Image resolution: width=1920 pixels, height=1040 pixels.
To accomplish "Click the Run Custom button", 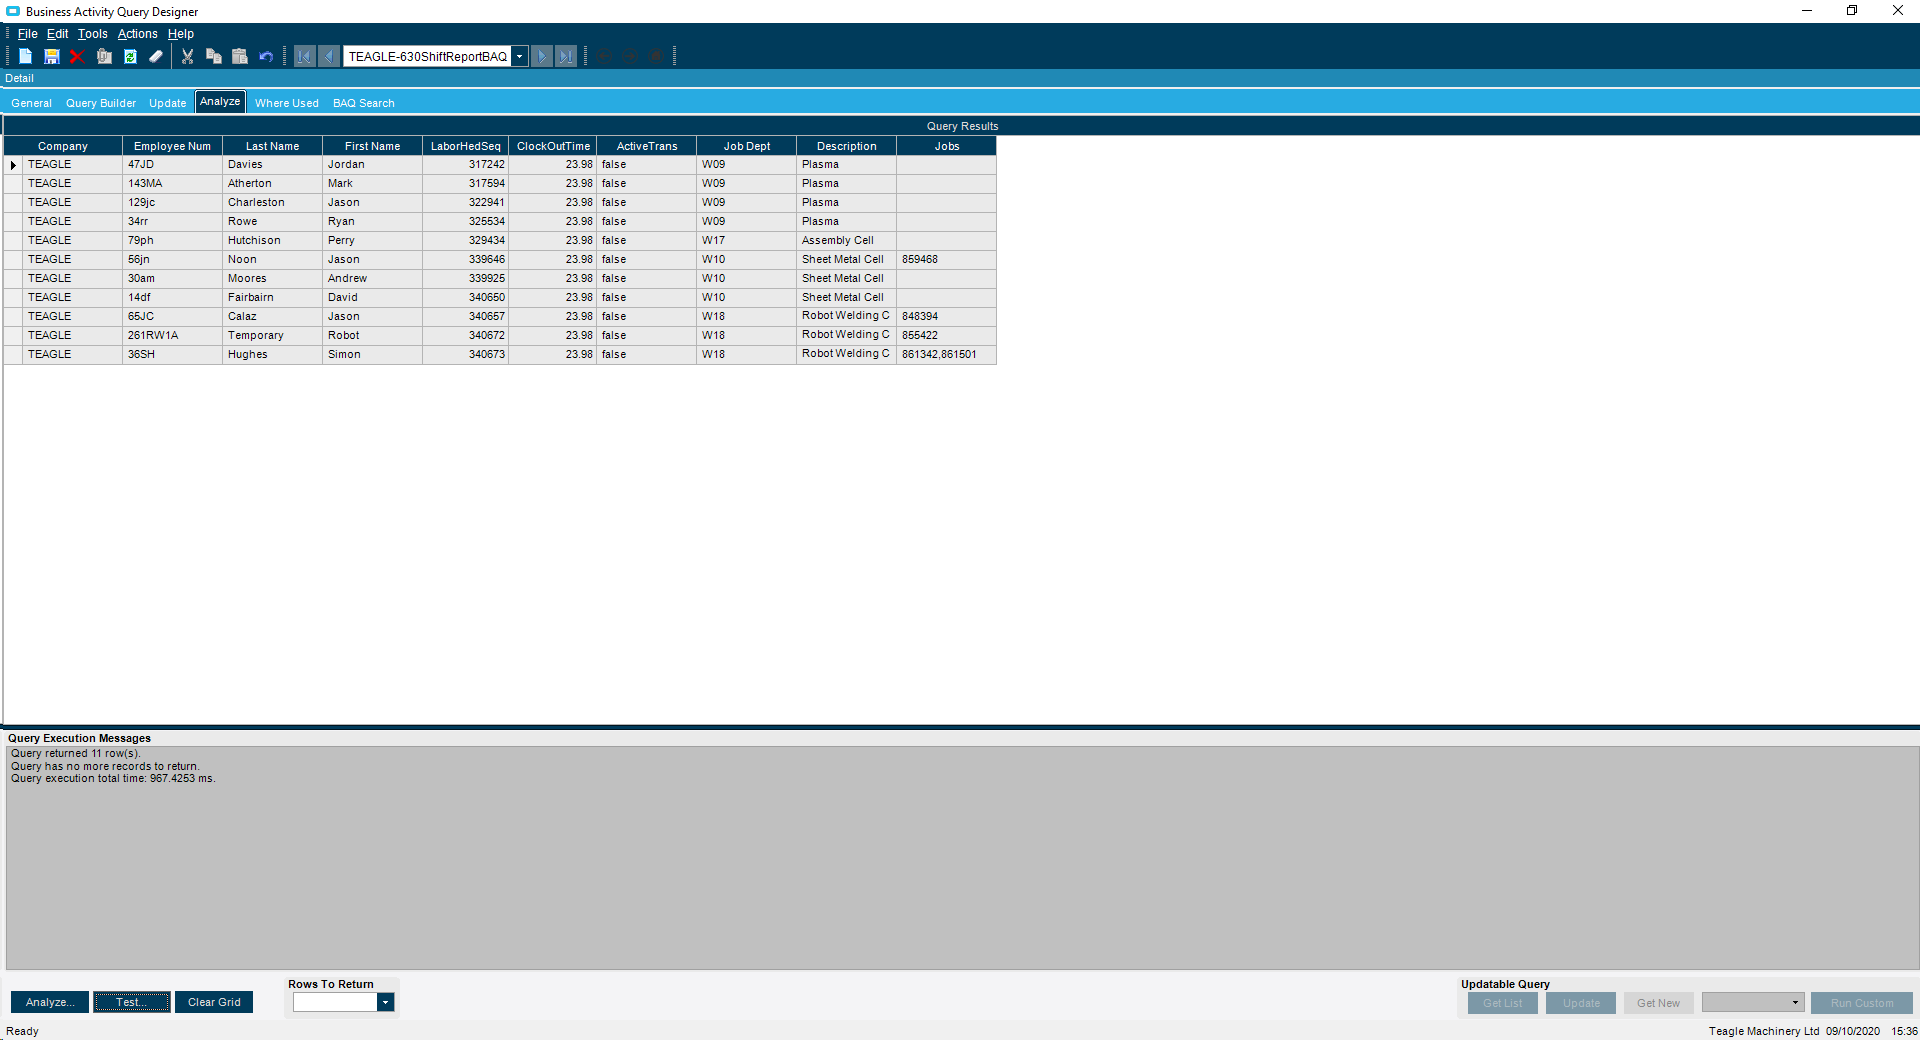I will click(1862, 1003).
